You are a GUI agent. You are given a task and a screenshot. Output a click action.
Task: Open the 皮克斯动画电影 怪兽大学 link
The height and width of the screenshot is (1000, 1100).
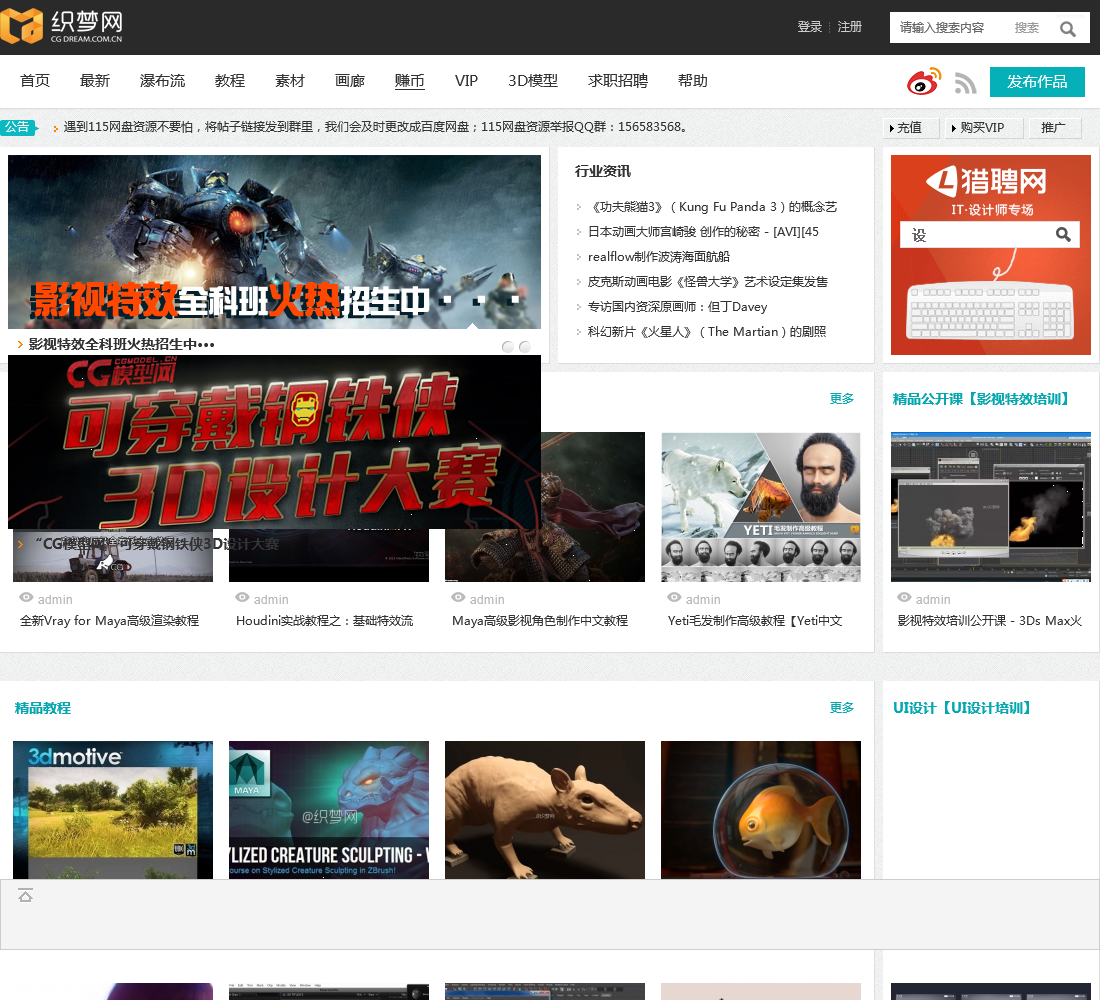(708, 281)
